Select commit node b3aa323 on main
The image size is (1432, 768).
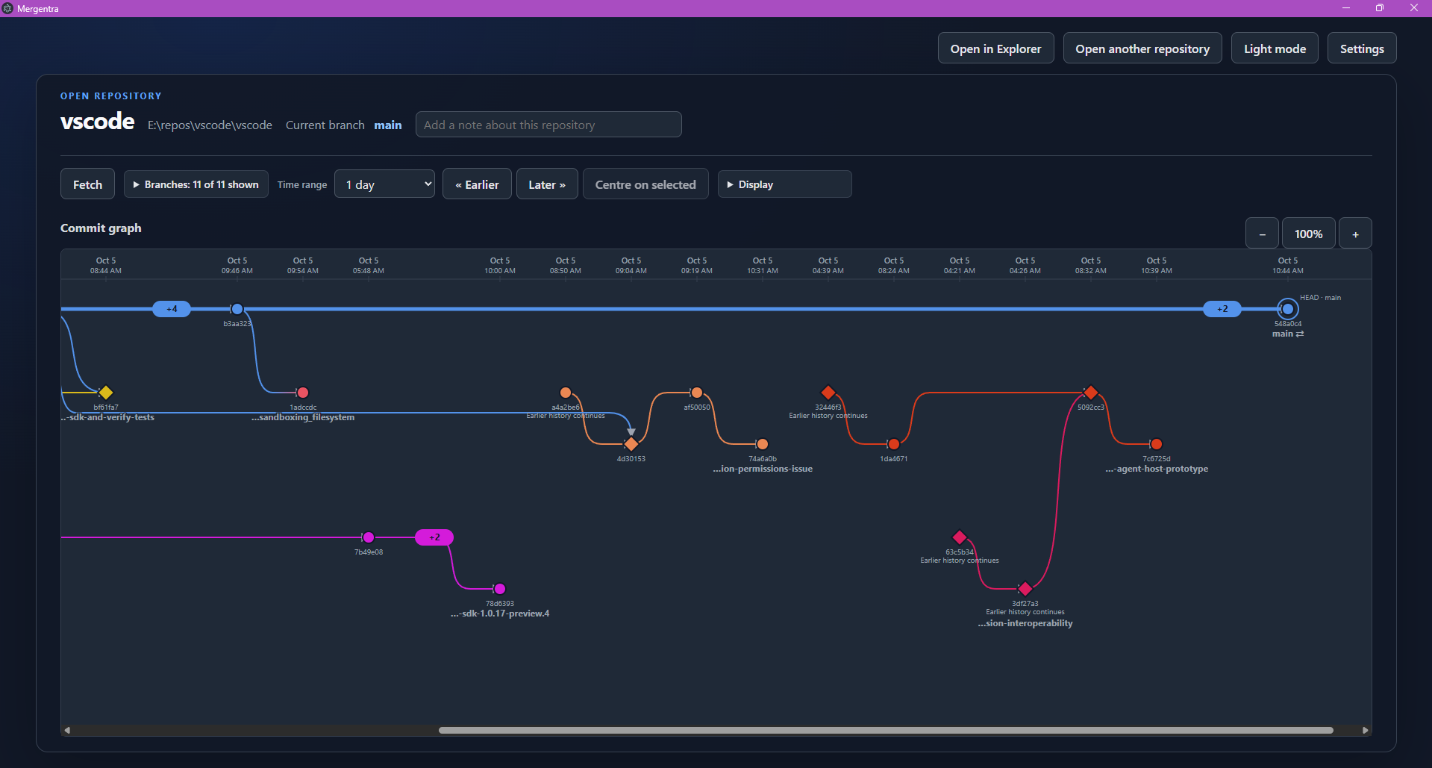pos(237,309)
